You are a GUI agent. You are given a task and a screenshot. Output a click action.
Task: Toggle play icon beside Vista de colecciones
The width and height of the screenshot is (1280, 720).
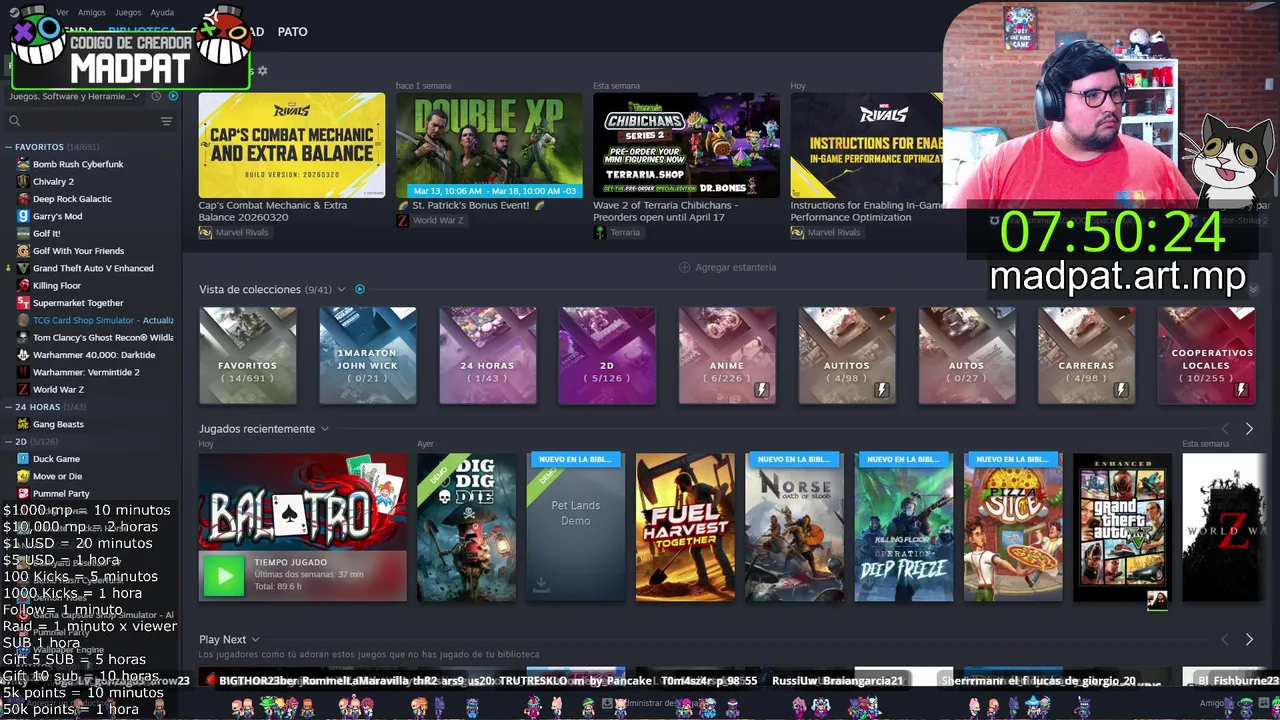360,290
